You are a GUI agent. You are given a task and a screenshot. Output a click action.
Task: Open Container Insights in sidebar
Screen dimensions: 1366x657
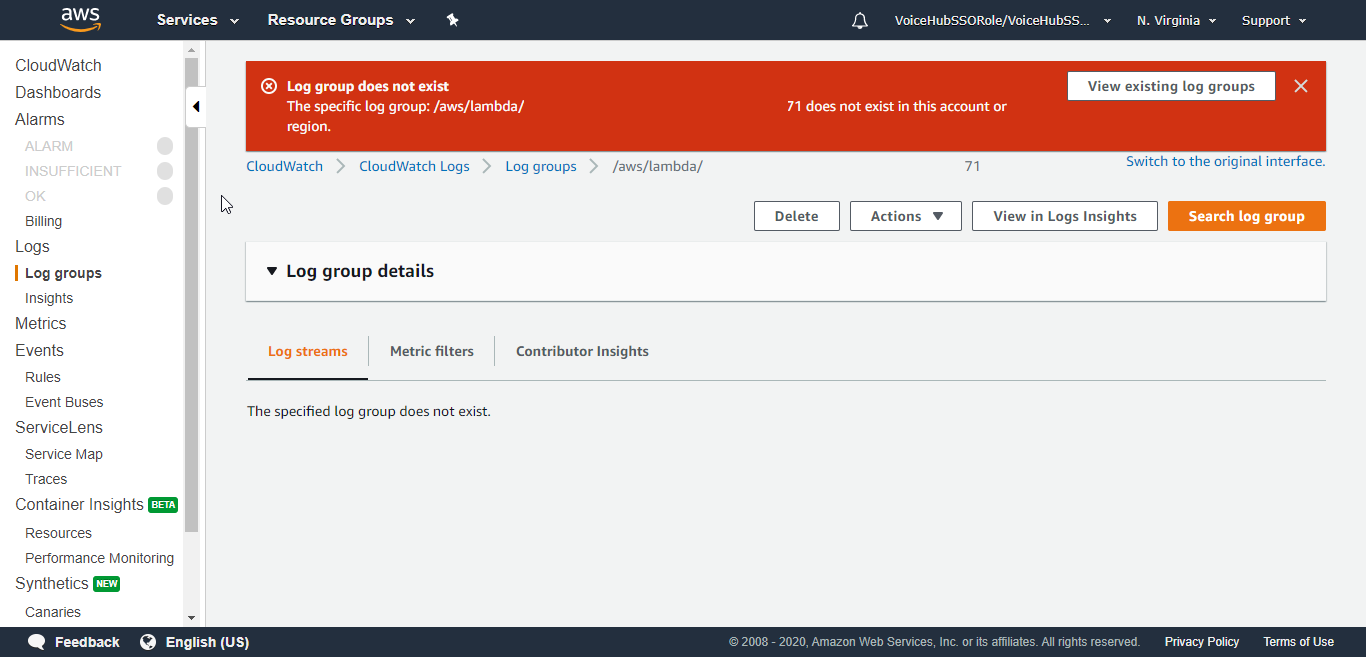pos(79,504)
